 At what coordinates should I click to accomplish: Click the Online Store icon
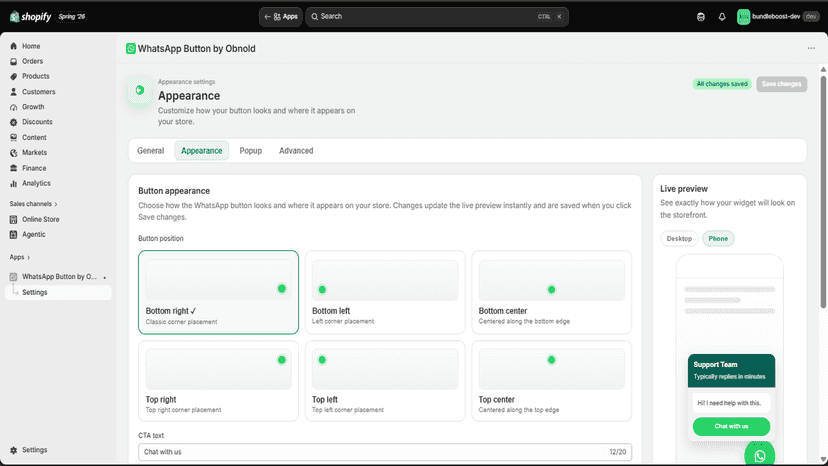(x=14, y=219)
